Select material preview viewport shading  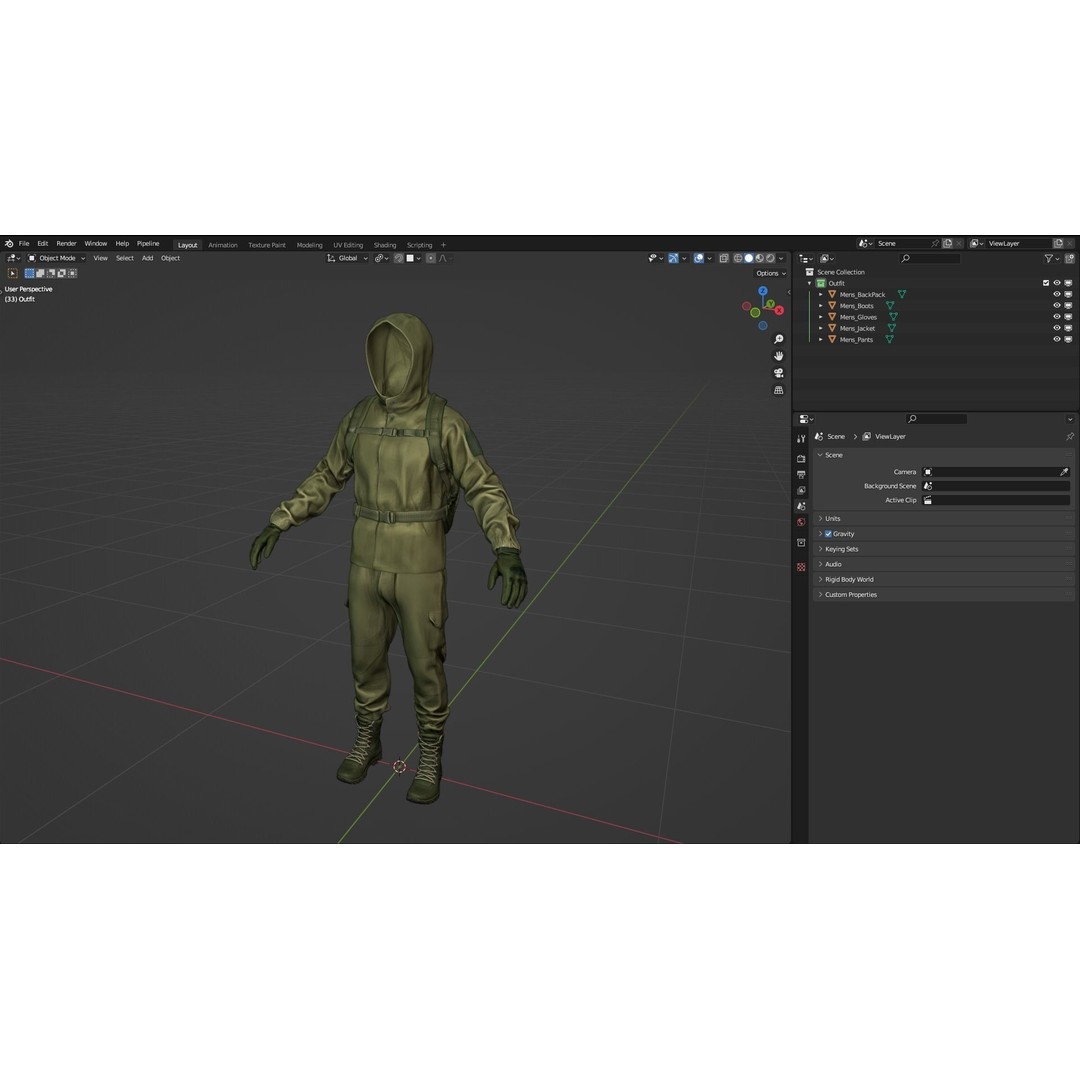(760, 258)
